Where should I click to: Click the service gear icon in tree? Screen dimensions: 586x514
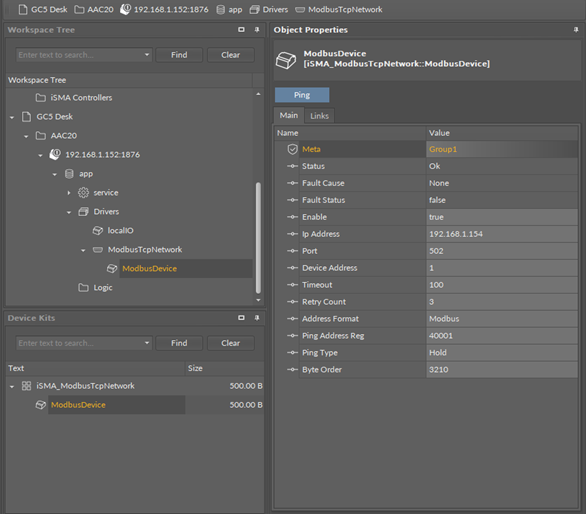tap(83, 193)
